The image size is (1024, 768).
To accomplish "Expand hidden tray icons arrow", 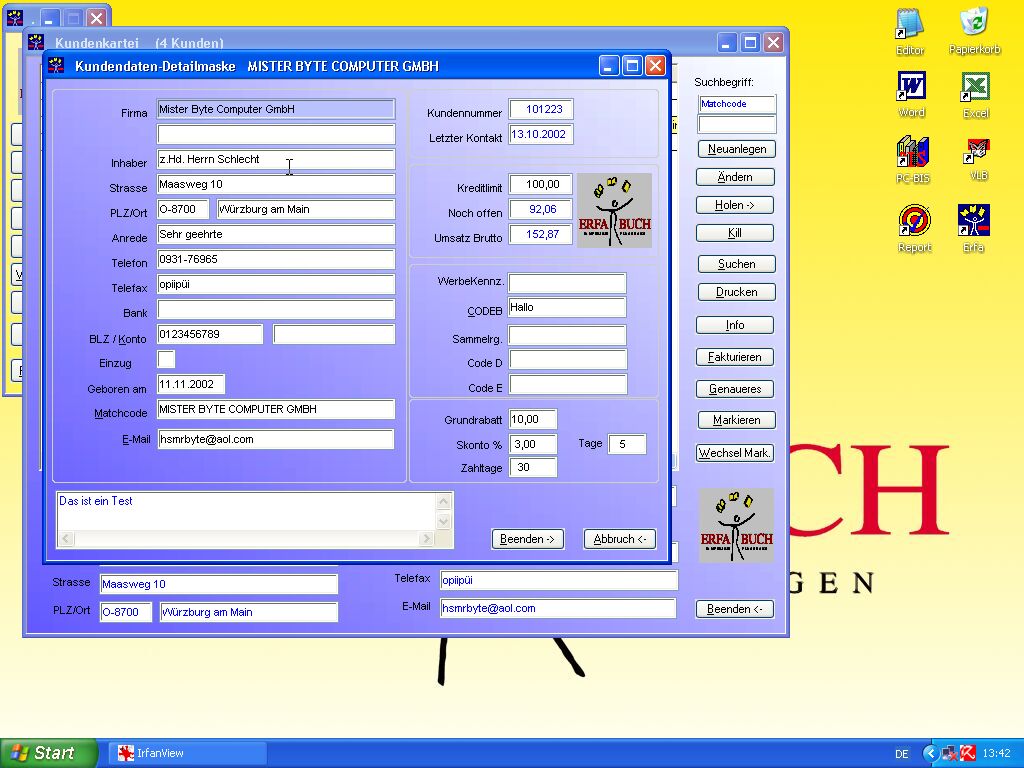I will (930, 753).
